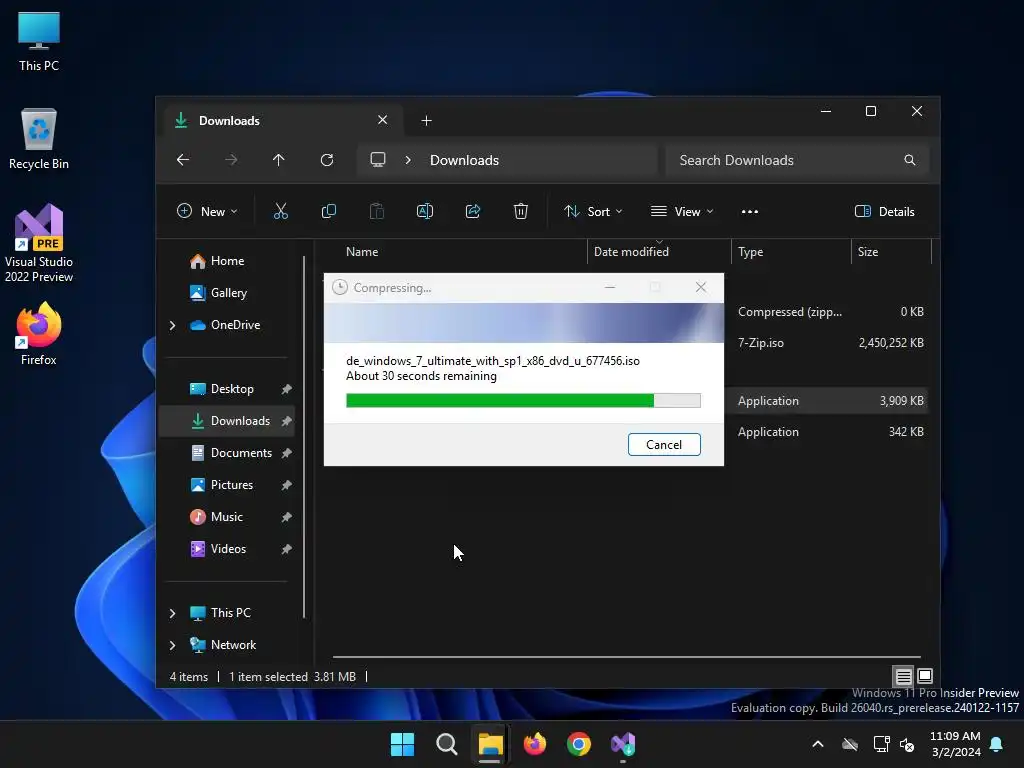Cancel the compressing operation
Image resolution: width=1024 pixels, height=768 pixels.
(x=664, y=445)
